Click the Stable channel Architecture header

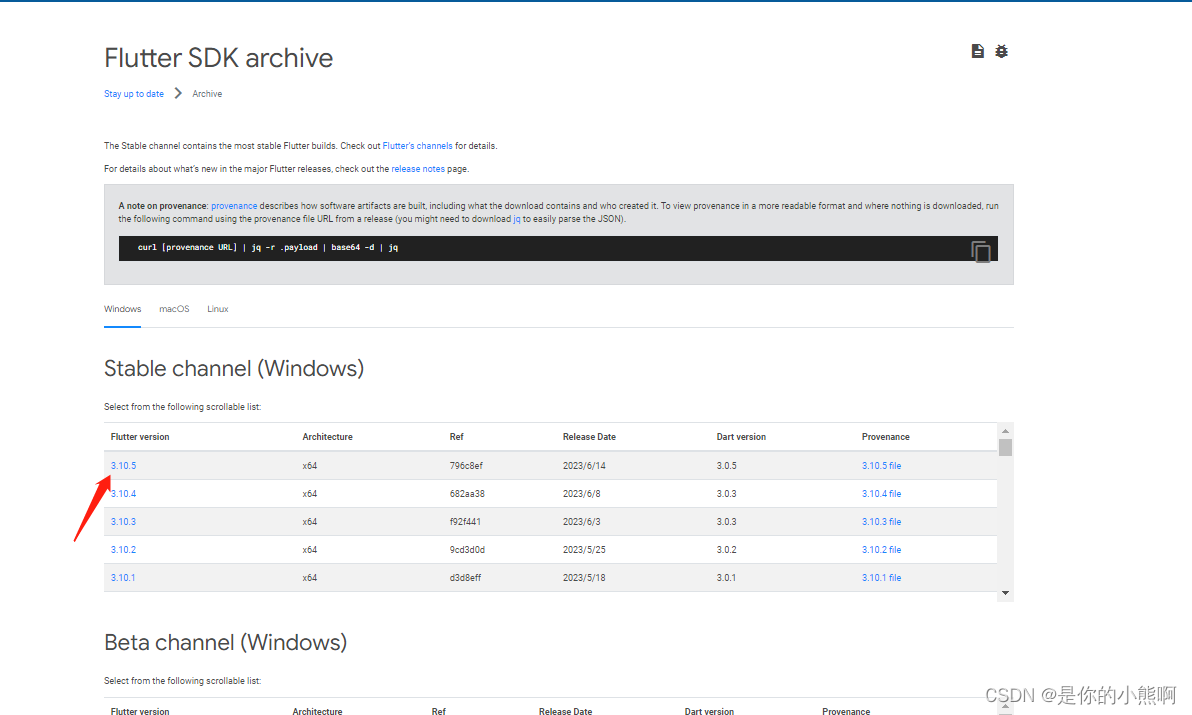[x=328, y=437]
